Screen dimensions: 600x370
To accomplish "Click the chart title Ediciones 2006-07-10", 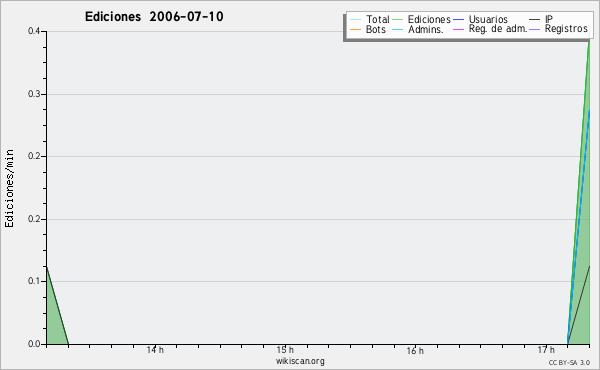I will (154, 17).
